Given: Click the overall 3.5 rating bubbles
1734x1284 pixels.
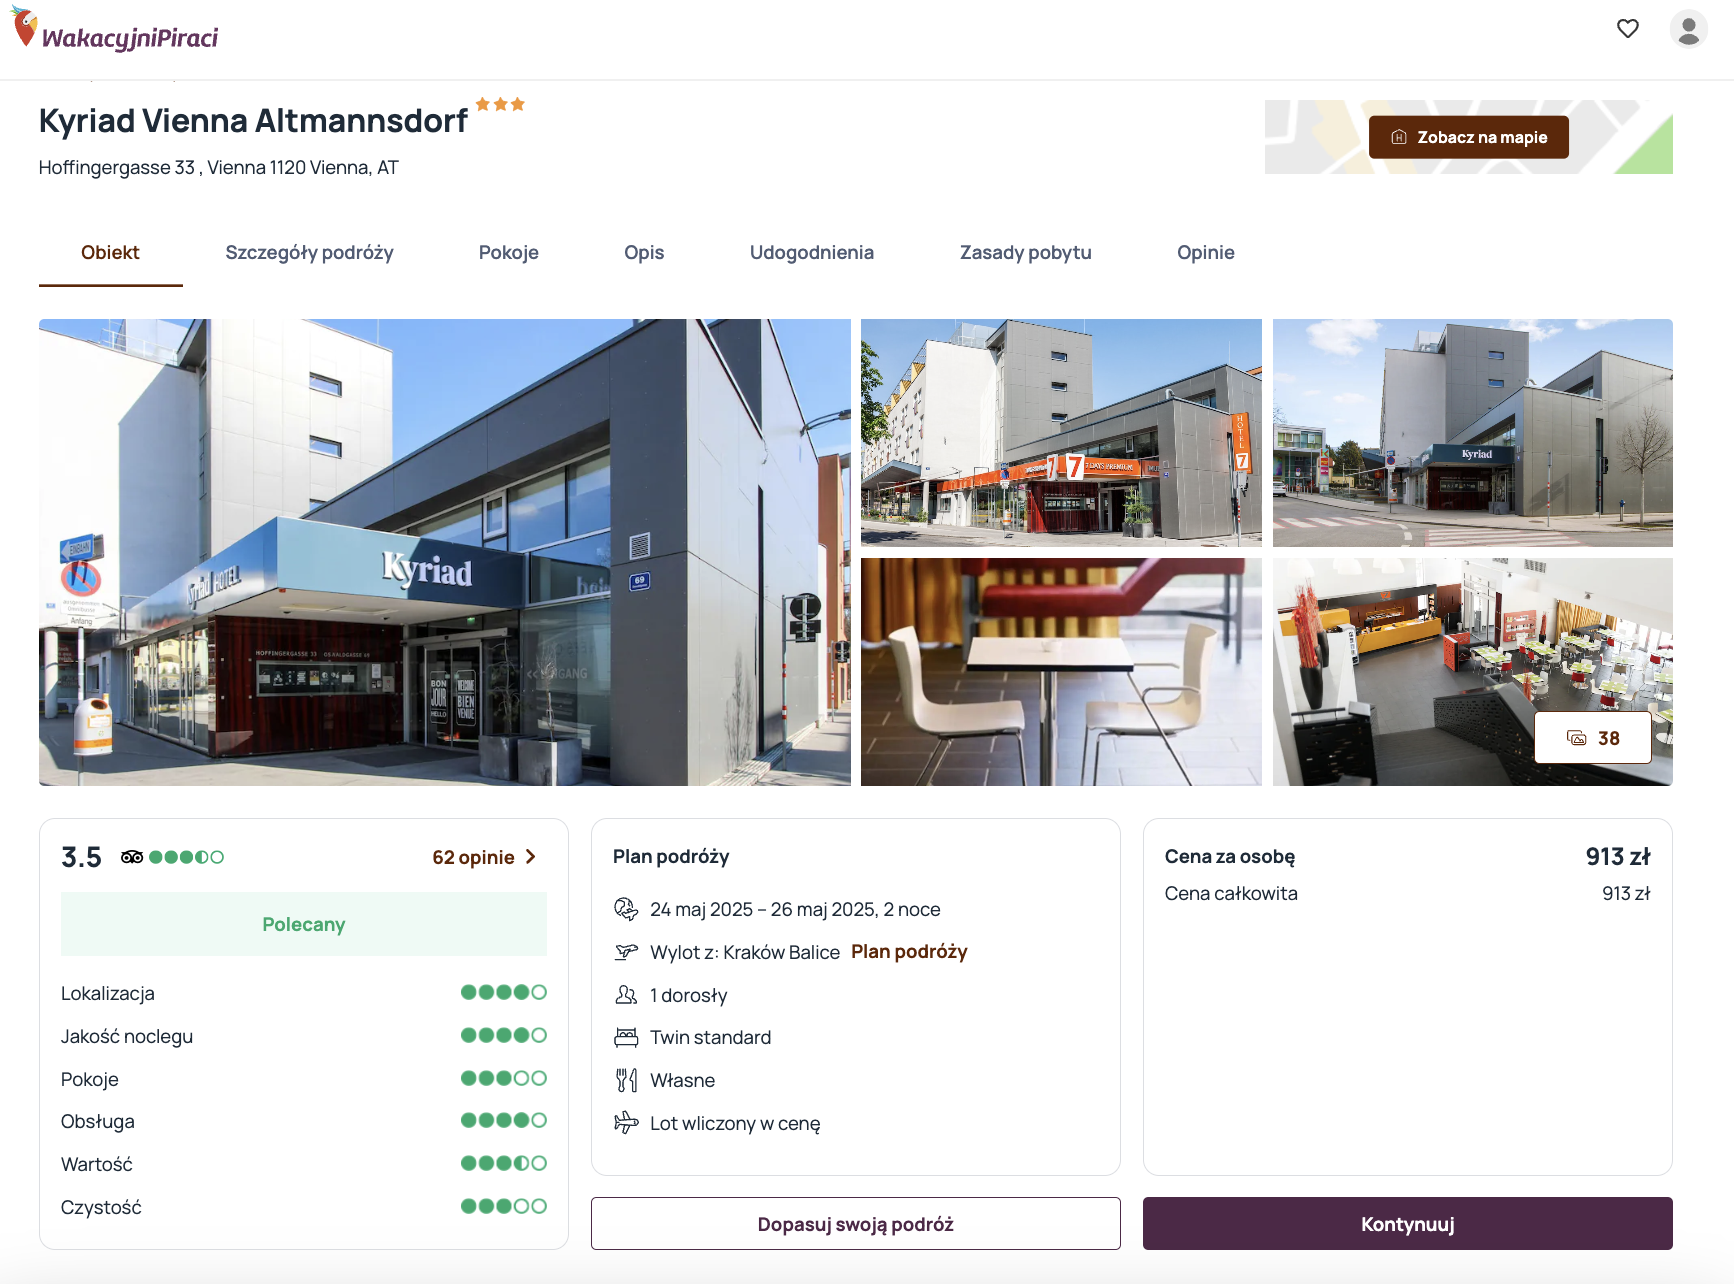Looking at the screenshot, I should [x=186, y=857].
